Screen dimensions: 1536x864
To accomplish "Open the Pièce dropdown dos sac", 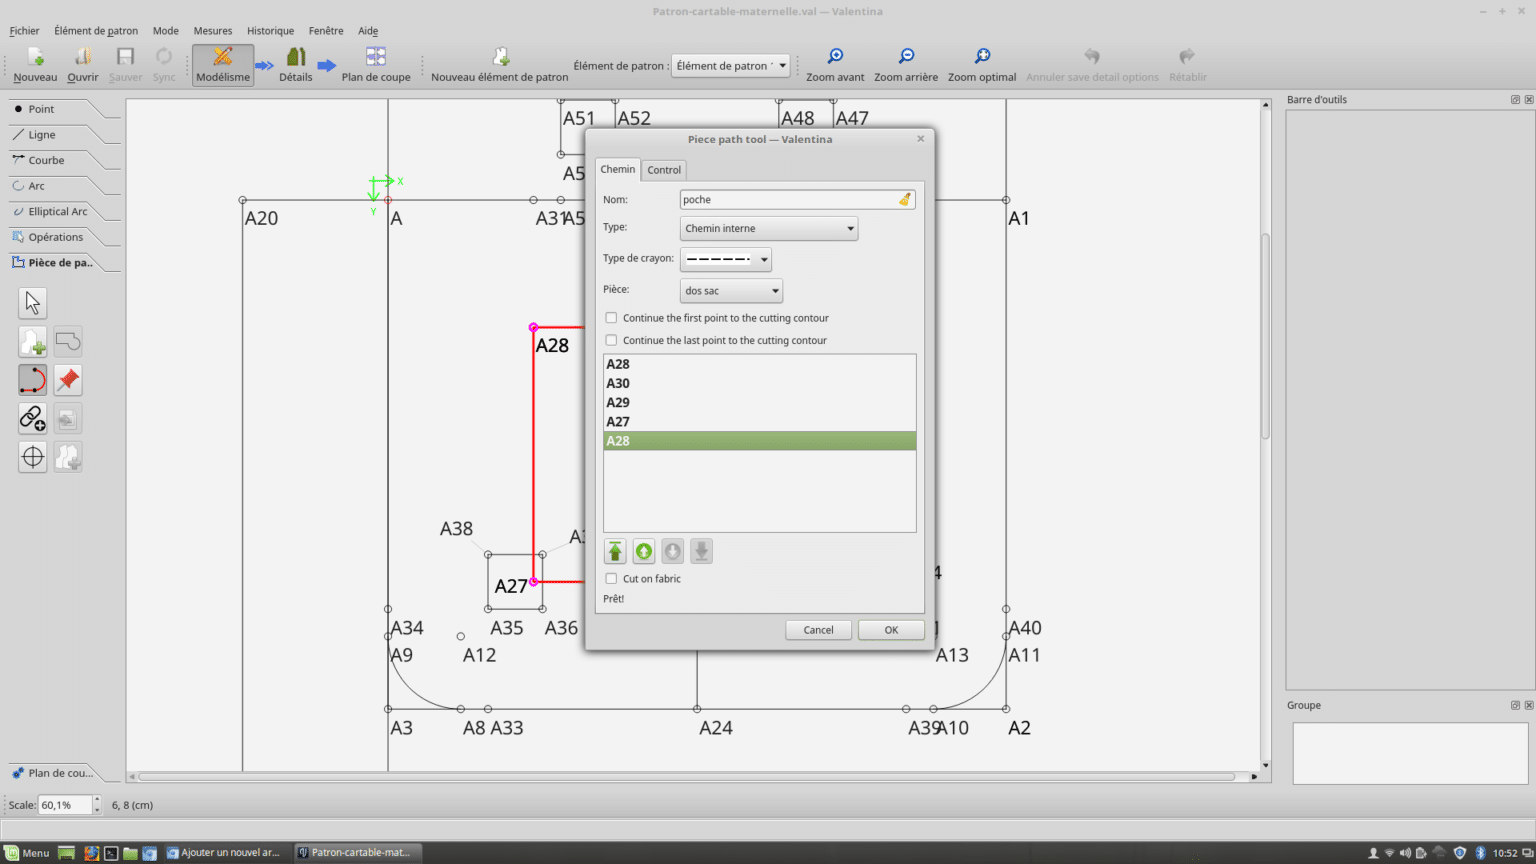I will click(x=731, y=291).
